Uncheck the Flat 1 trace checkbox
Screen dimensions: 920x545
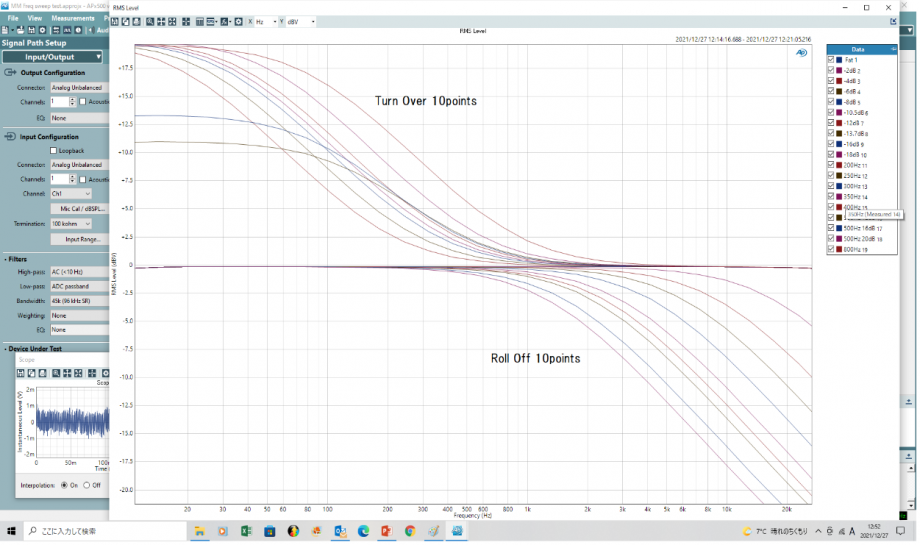[831, 60]
